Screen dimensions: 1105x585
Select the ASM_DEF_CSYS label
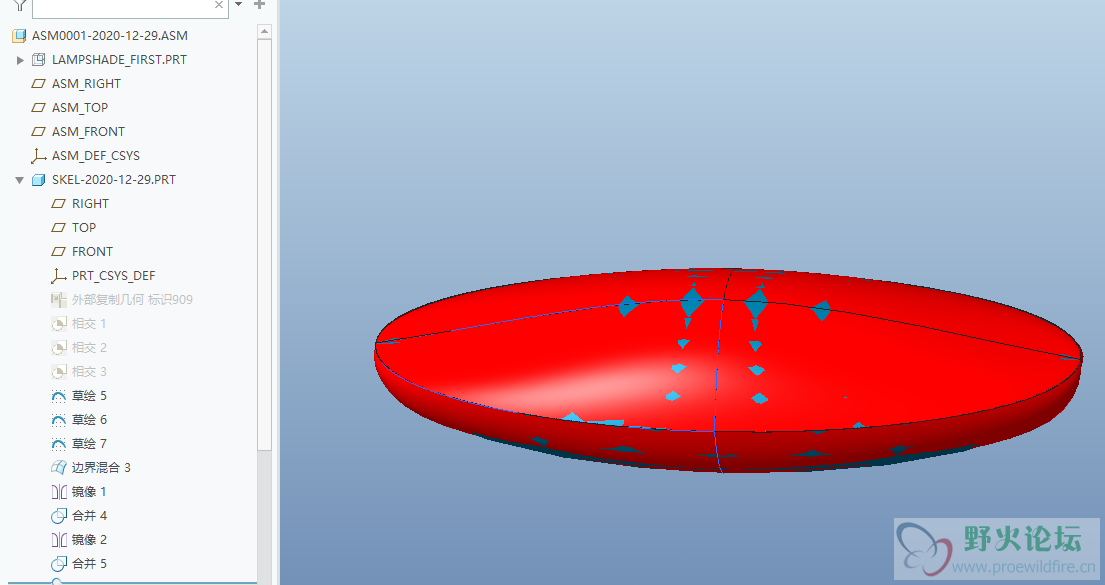pyautogui.click(x=96, y=156)
